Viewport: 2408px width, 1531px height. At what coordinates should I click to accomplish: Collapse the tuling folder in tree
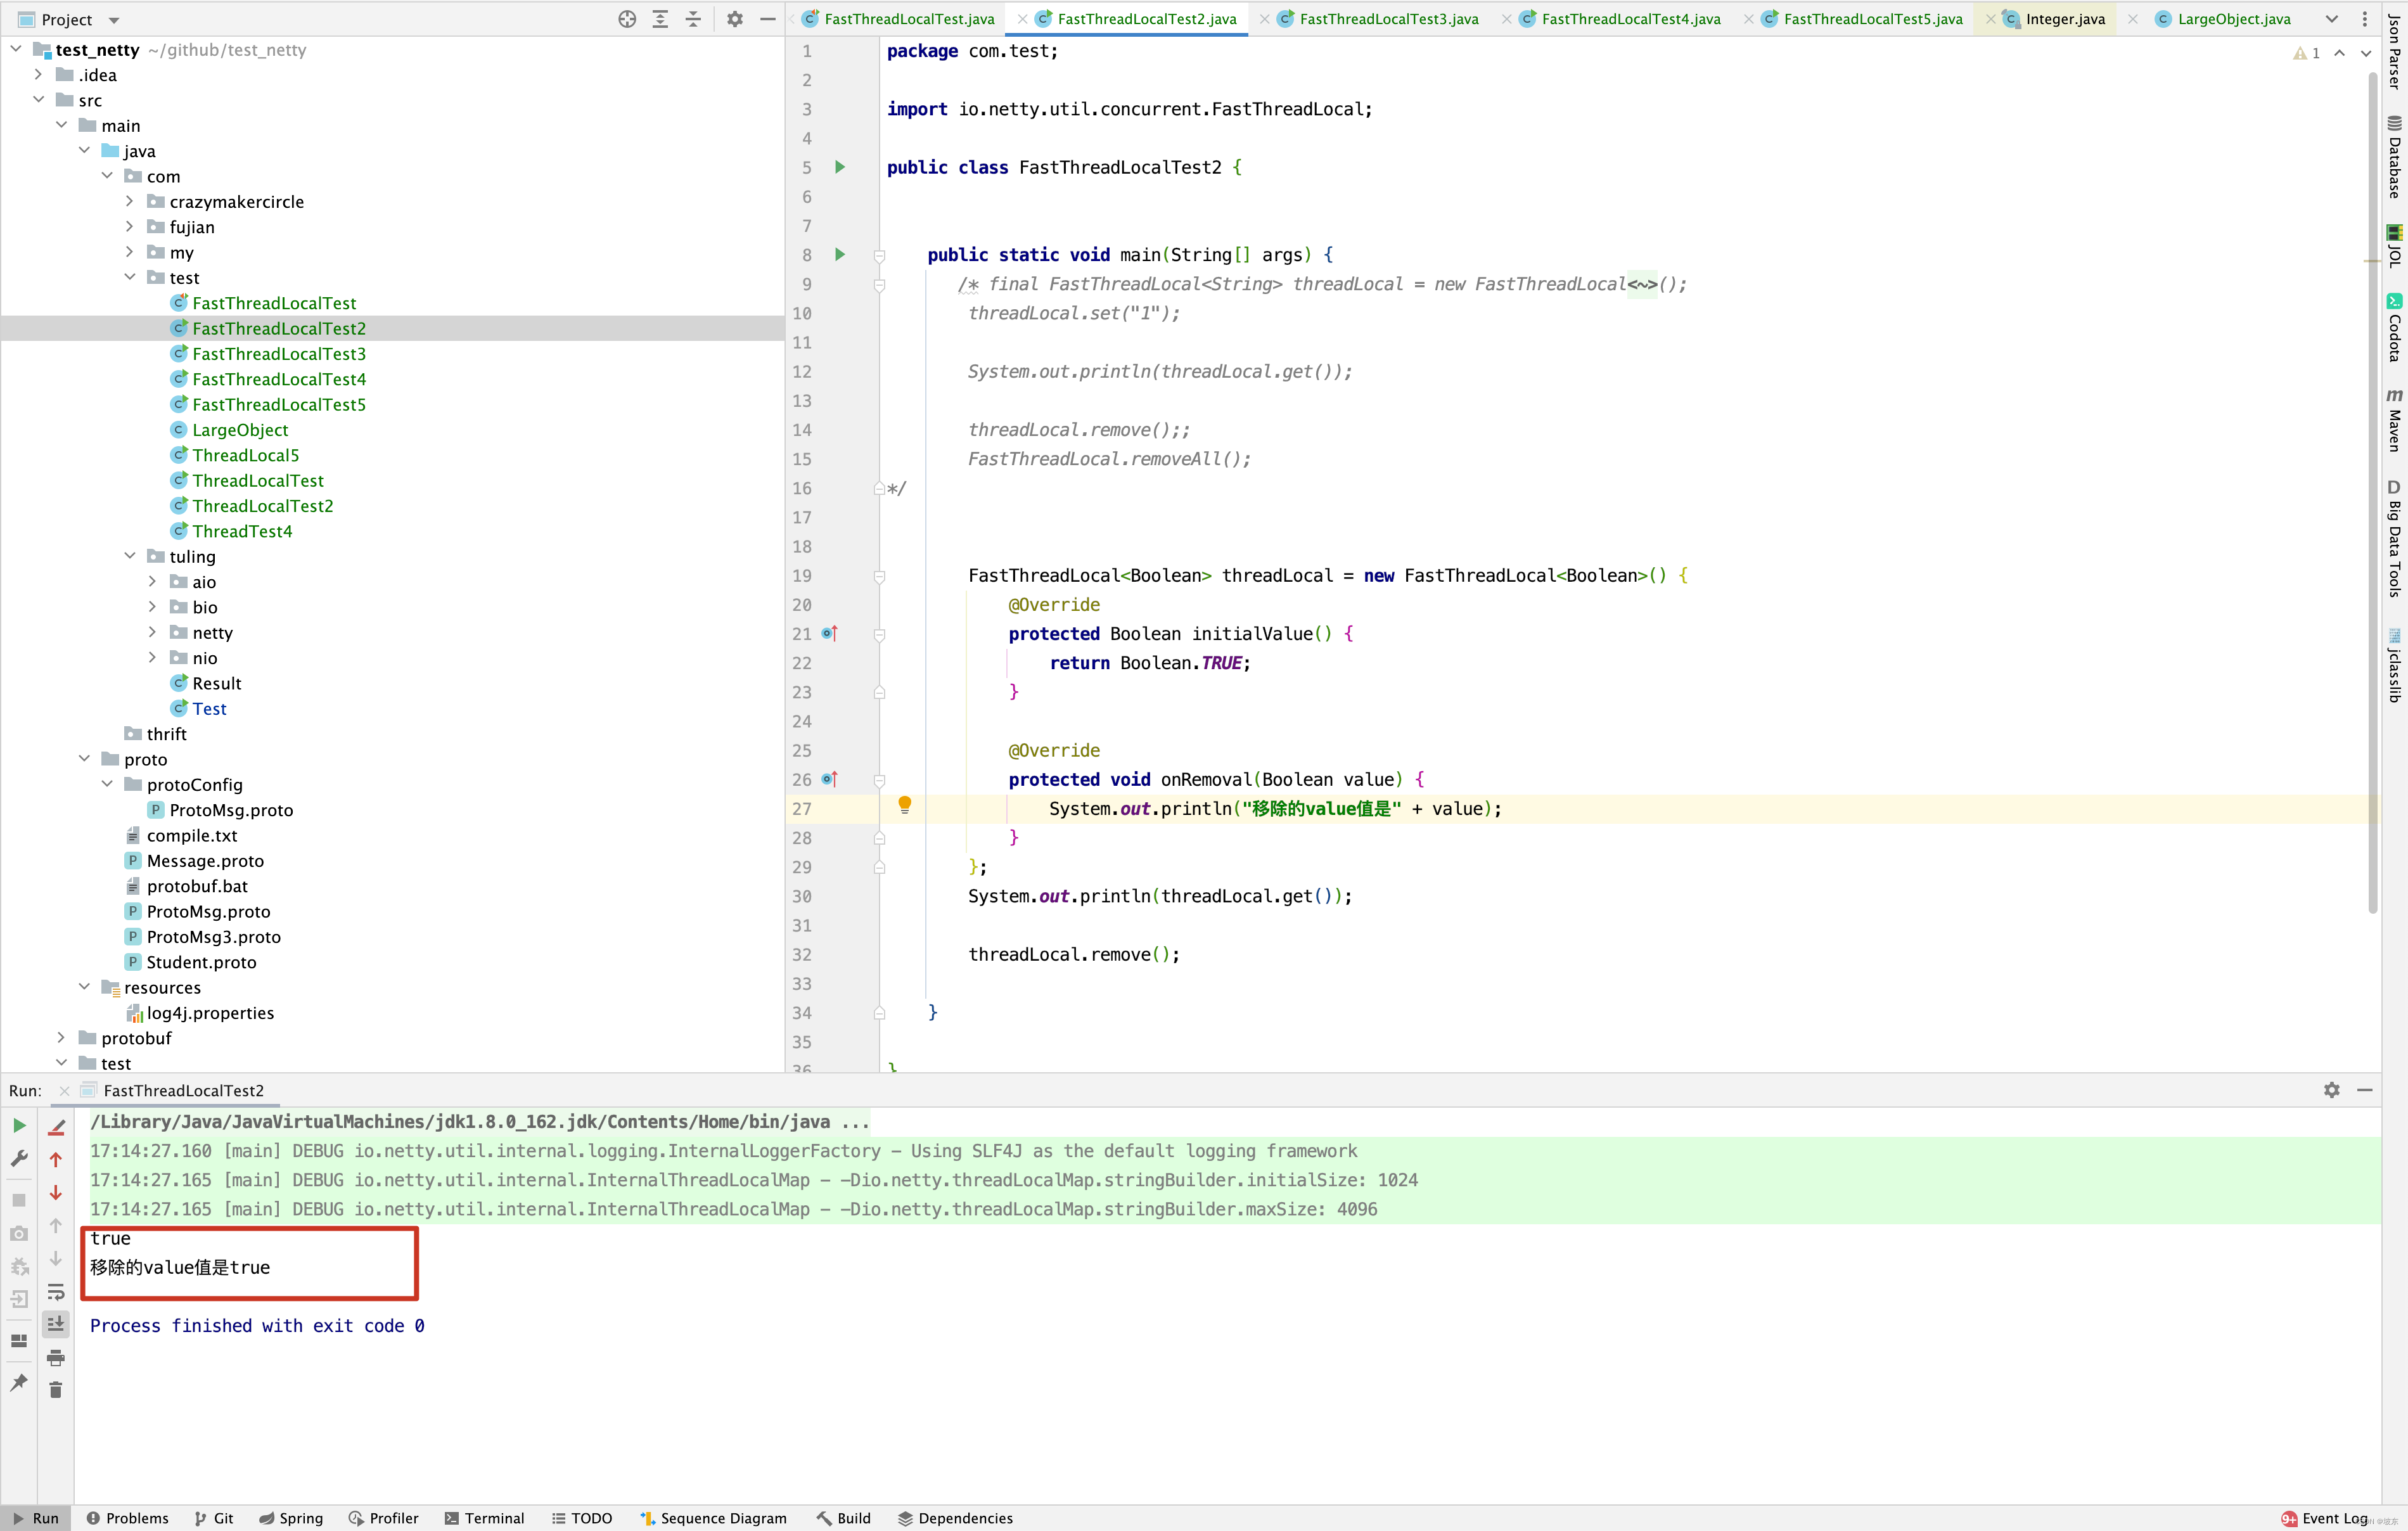tap(130, 556)
